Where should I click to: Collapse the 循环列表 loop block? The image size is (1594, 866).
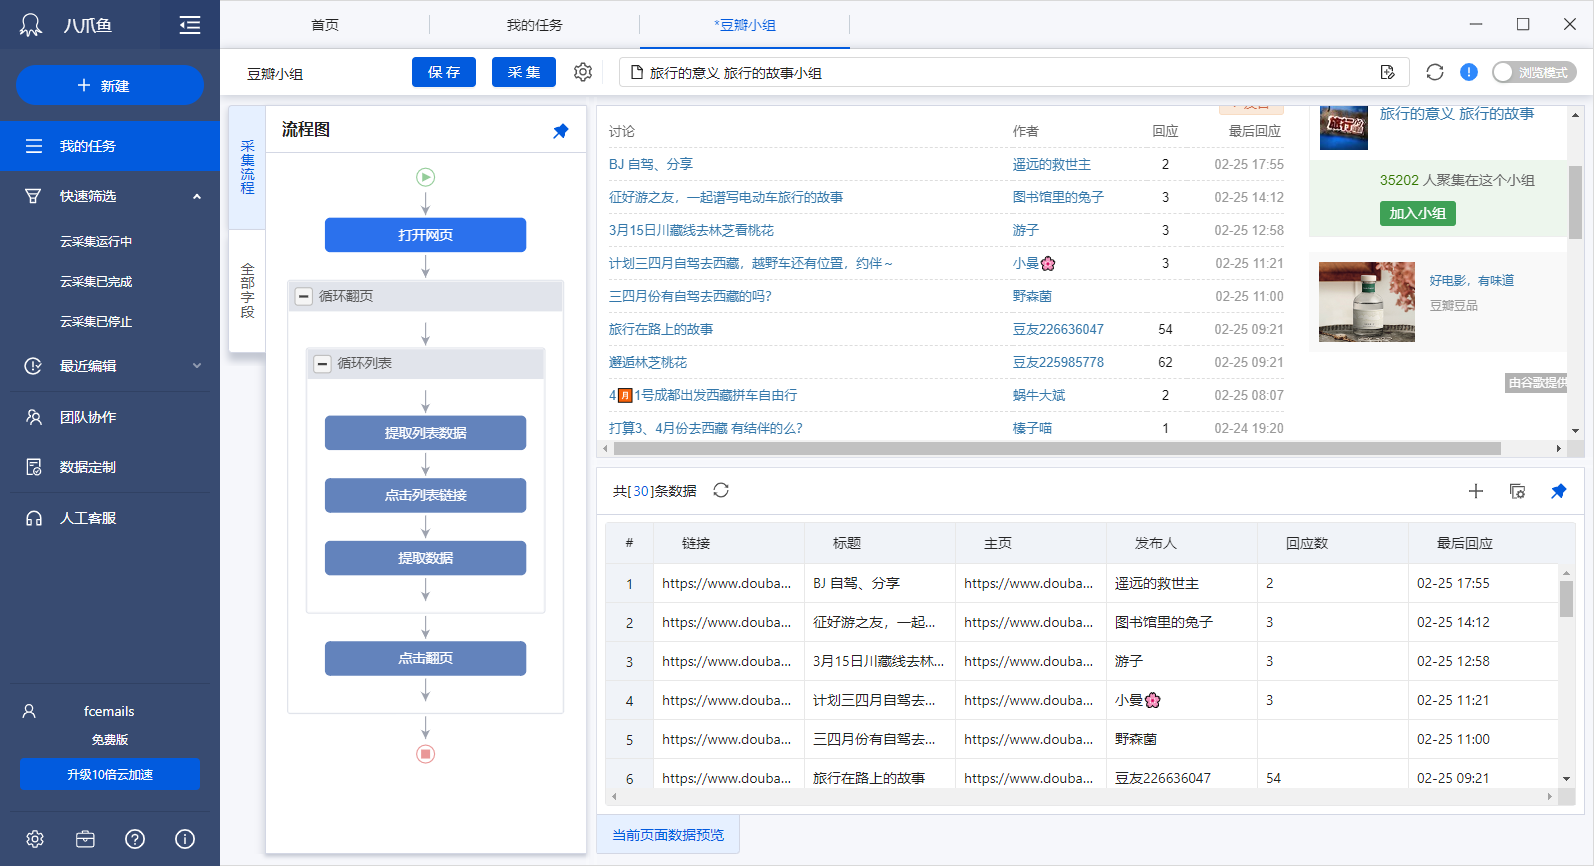322,364
